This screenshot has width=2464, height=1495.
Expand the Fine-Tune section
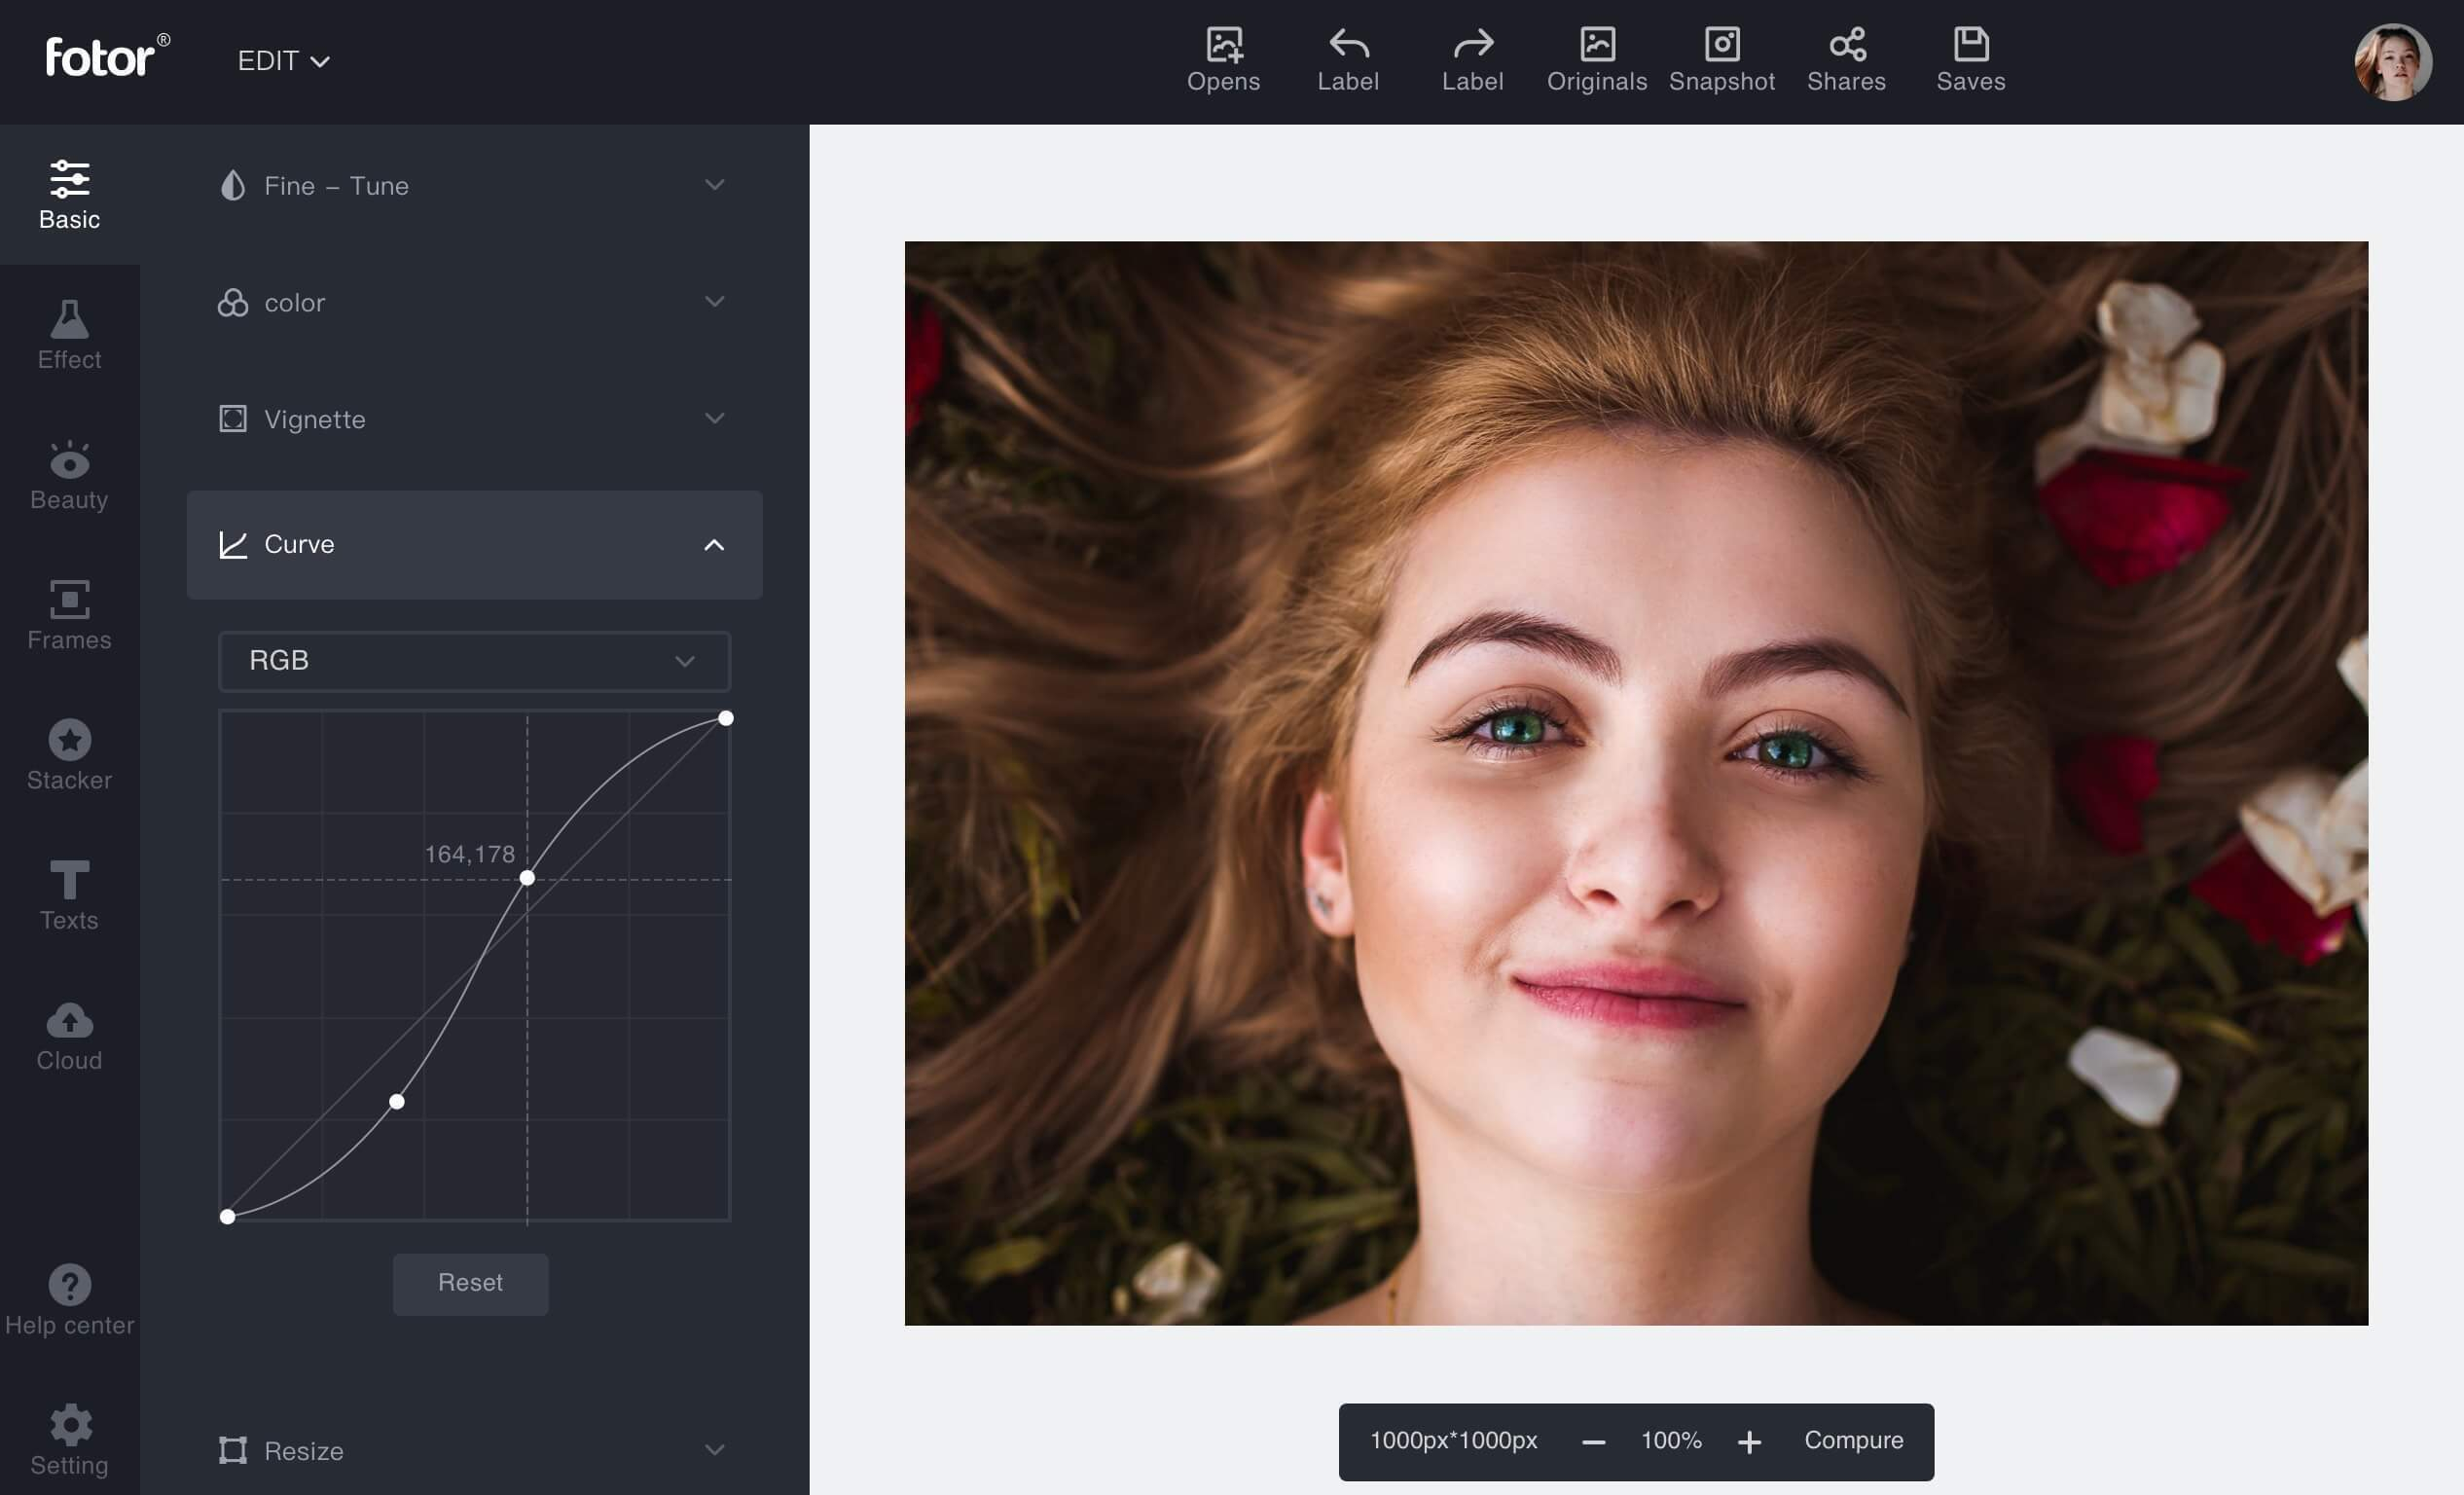(474, 186)
